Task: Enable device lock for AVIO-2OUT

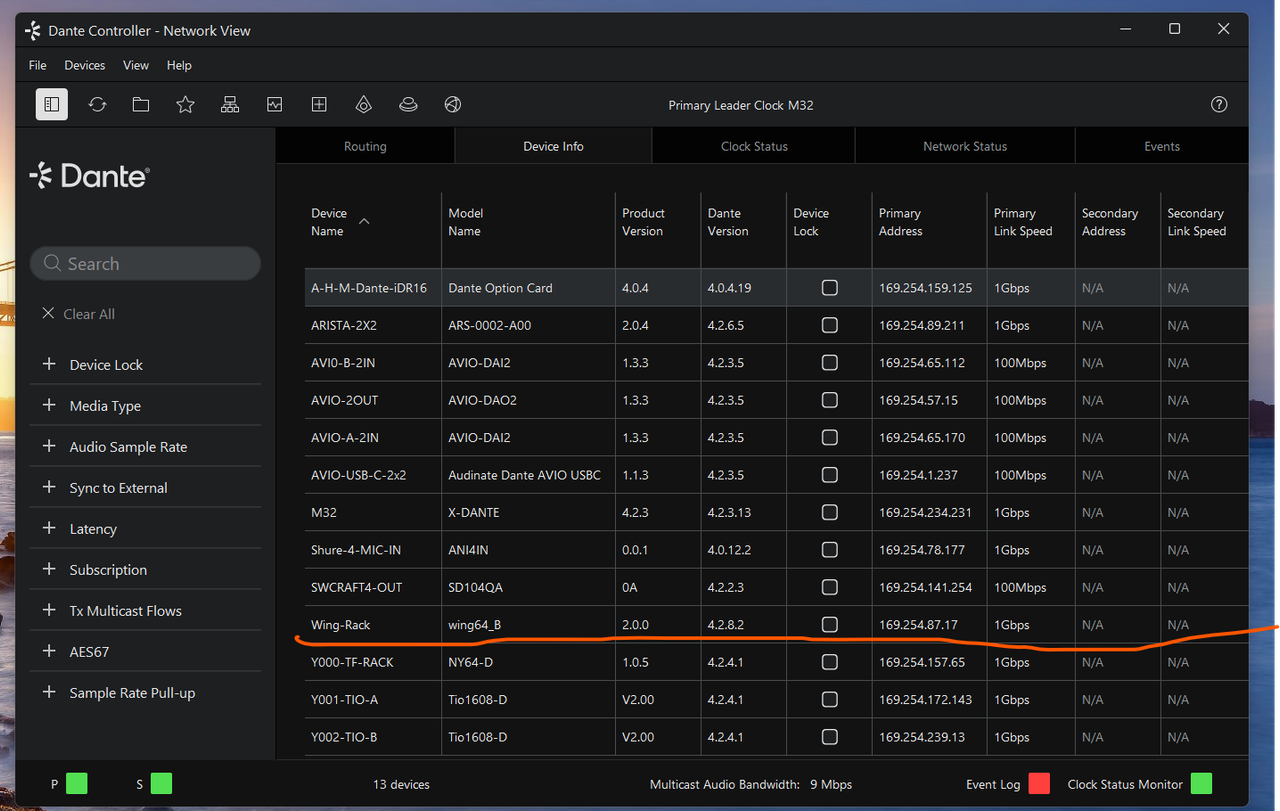Action: (x=829, y=400)
